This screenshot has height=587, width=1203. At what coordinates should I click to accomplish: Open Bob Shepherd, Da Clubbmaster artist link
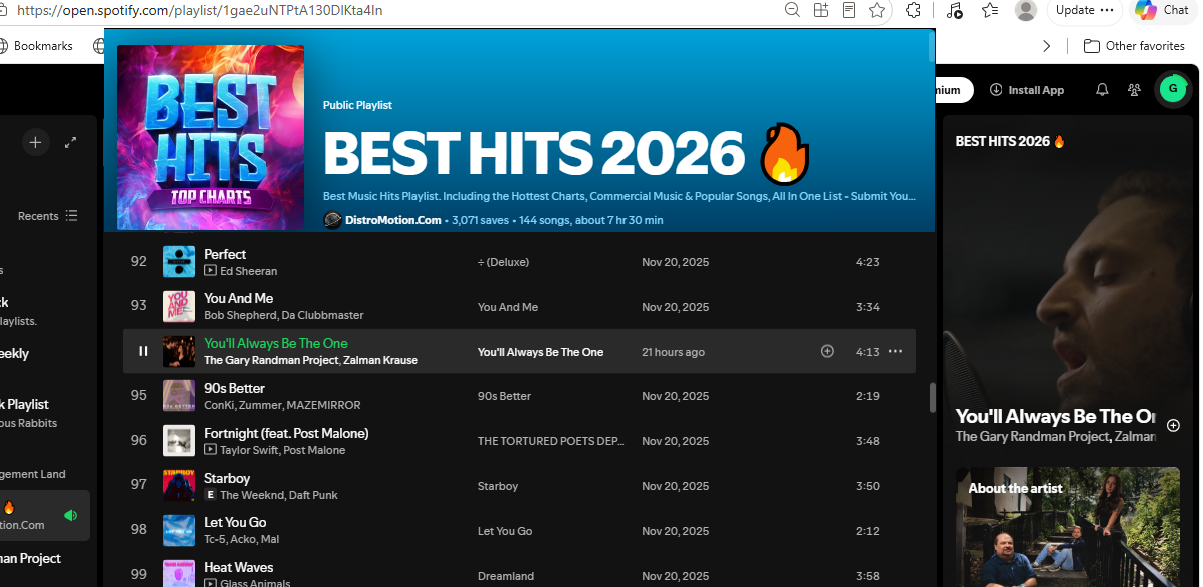[284, 315]
